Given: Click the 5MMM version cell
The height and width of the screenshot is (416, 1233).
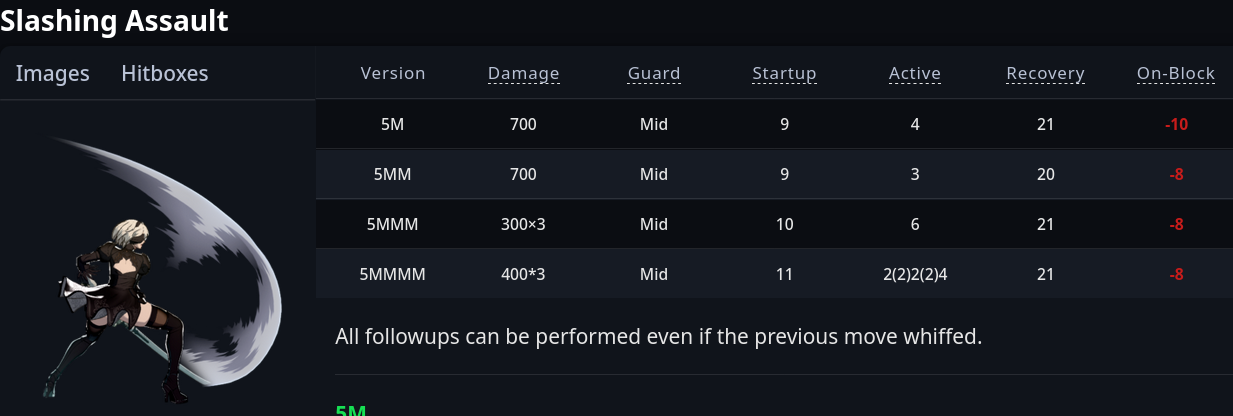Looking at the screenshot, I should pos(393,224).
